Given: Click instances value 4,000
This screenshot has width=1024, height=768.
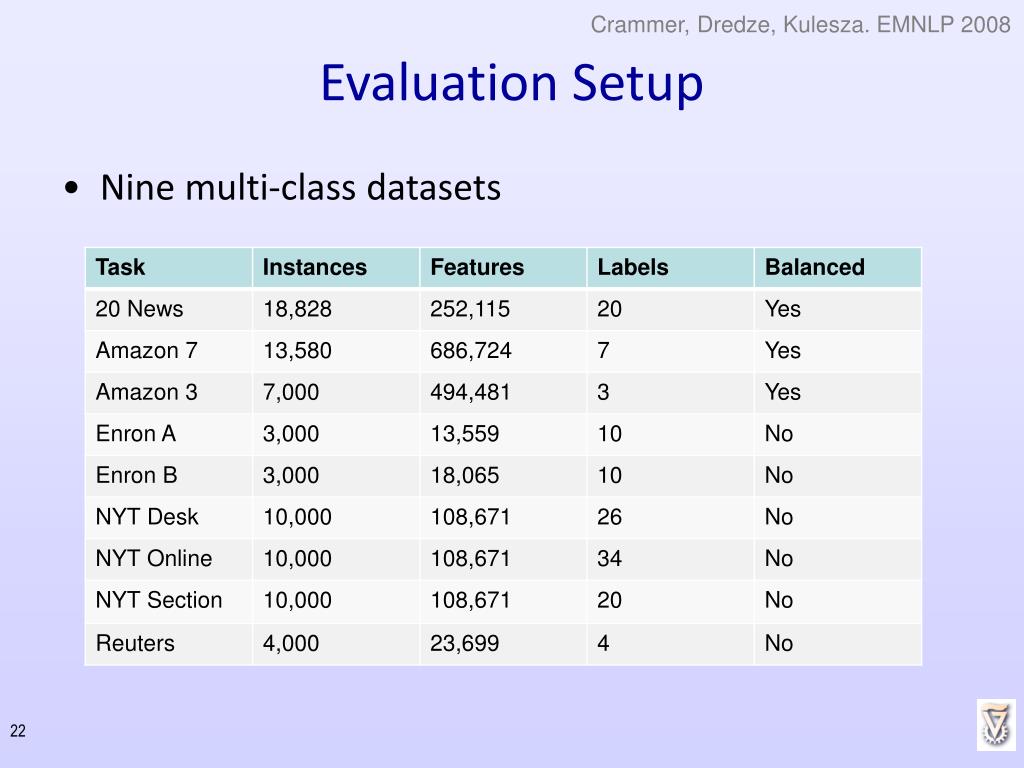Looking at the screenshot, I should 291,643.
